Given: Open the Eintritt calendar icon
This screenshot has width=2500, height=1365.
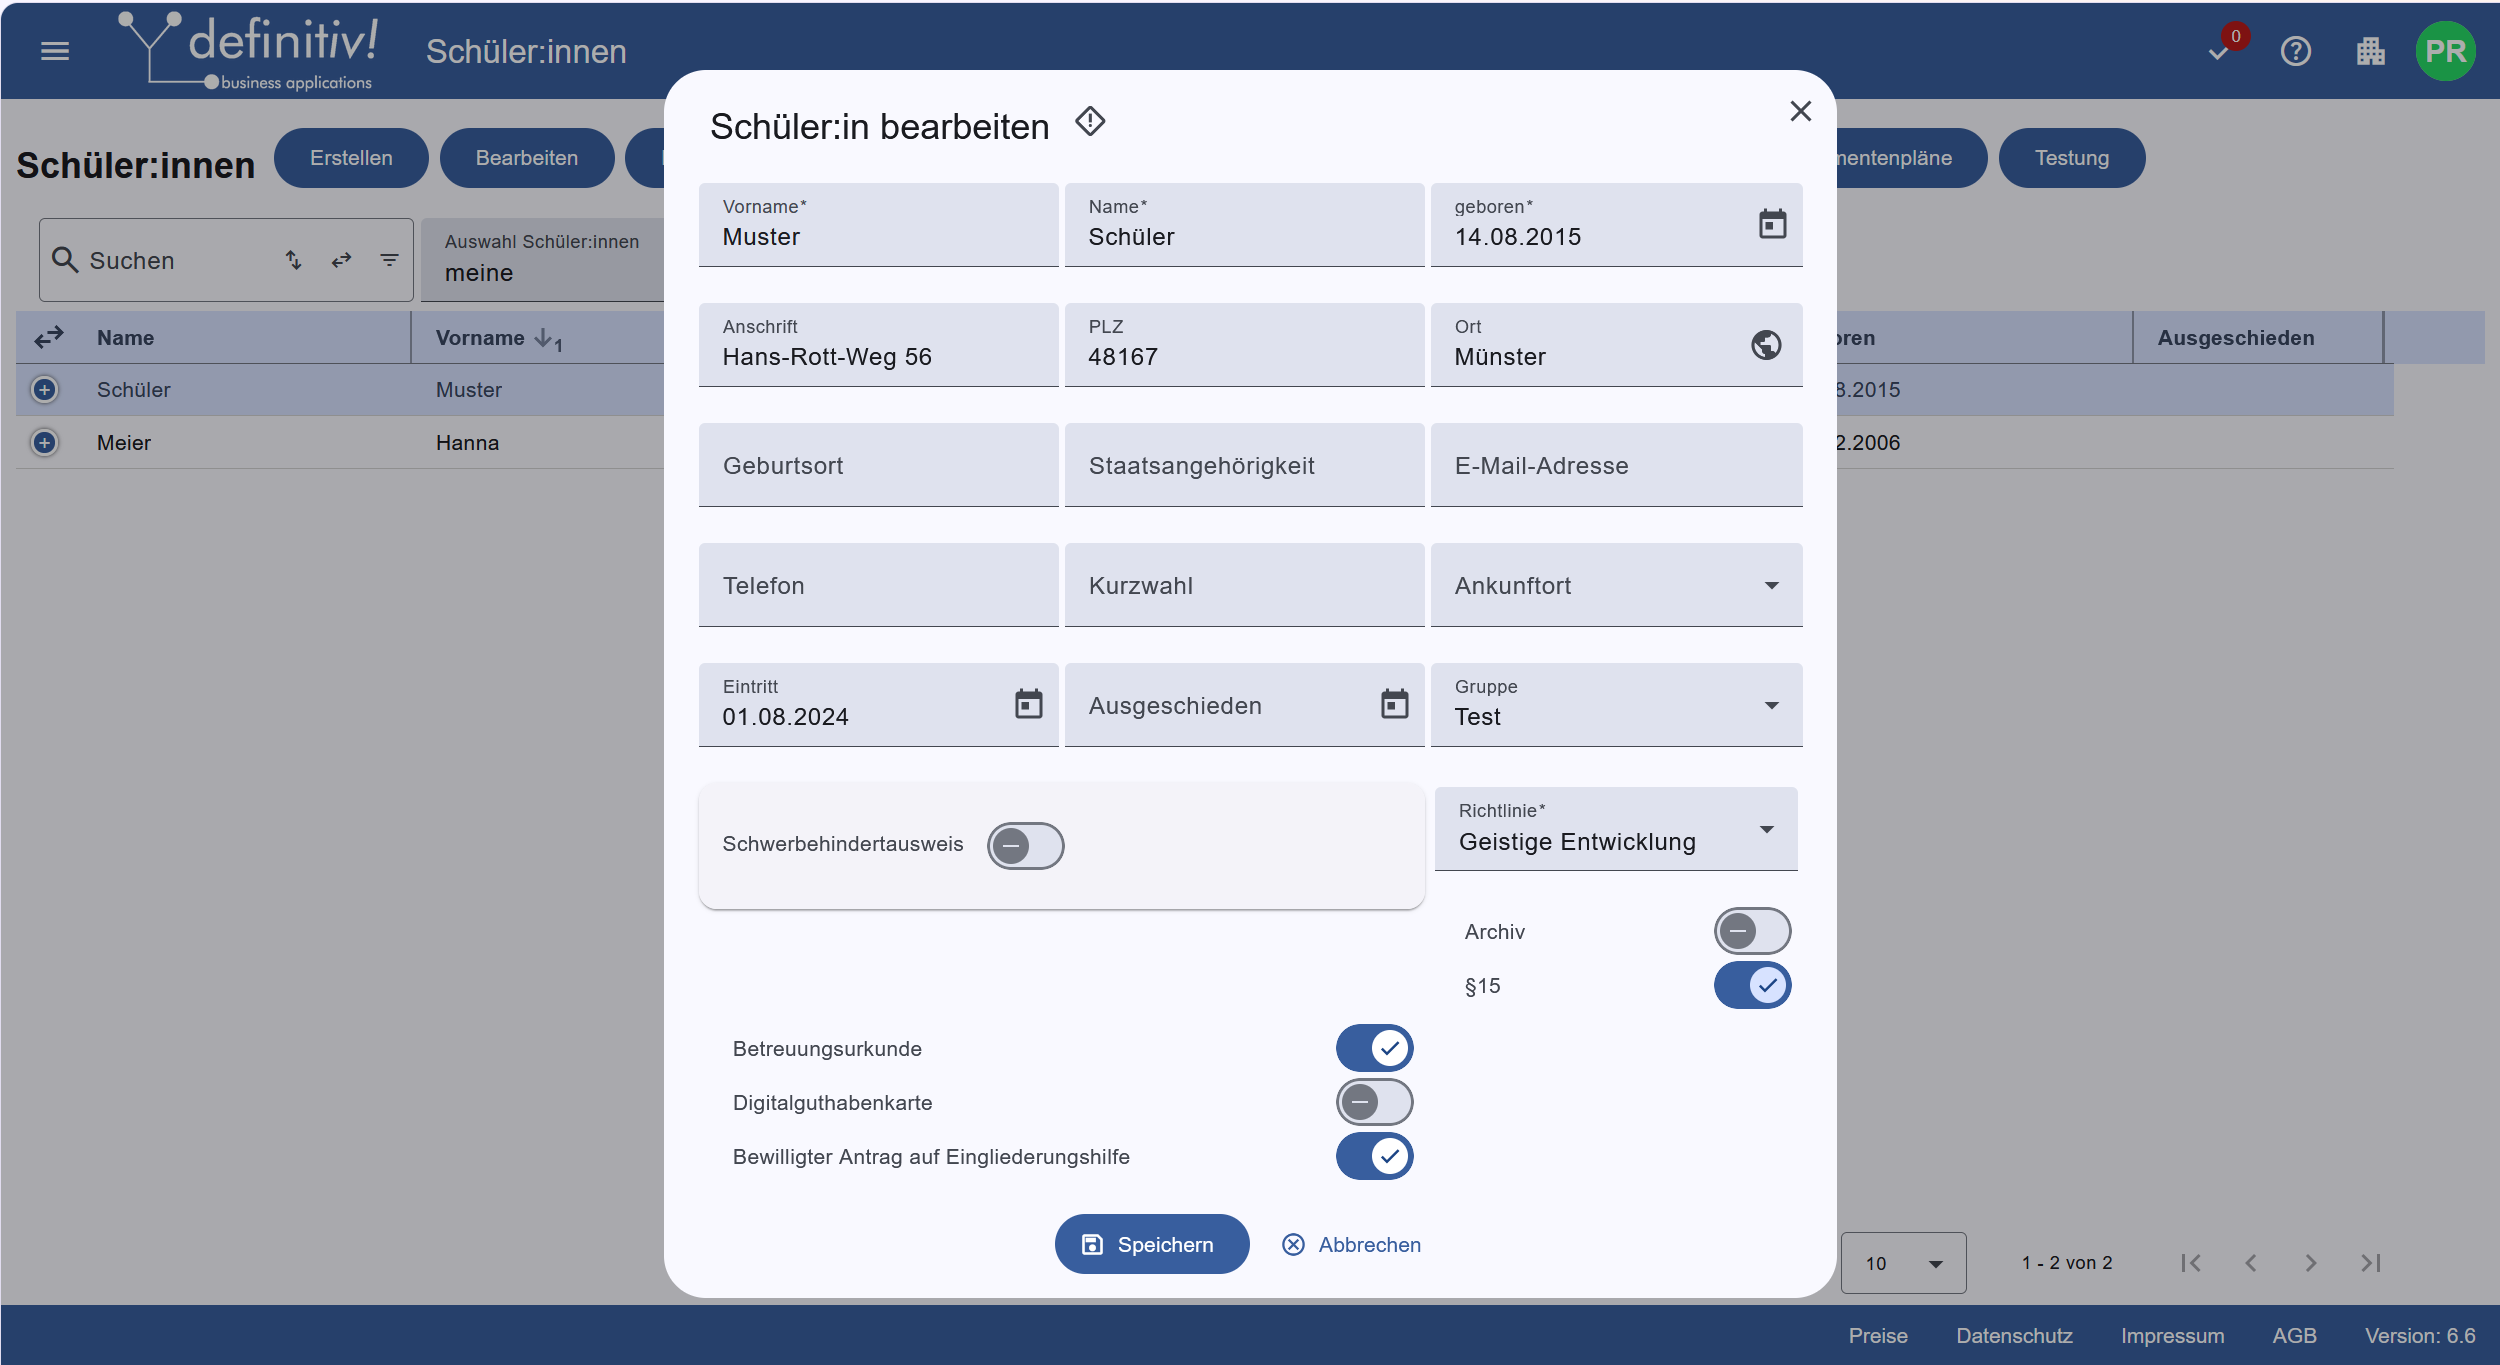Looking at the screenshot, I should point(1028,704).
